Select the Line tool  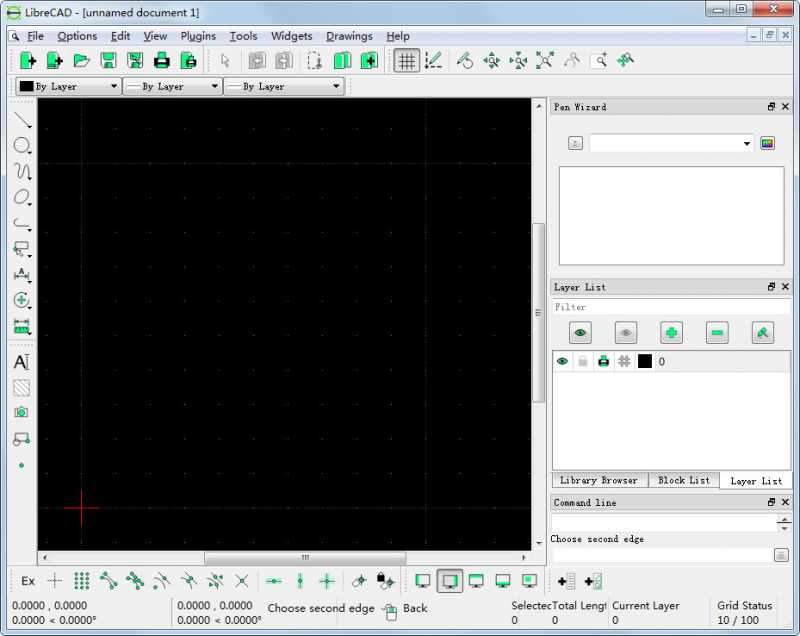tap(22, 122)
